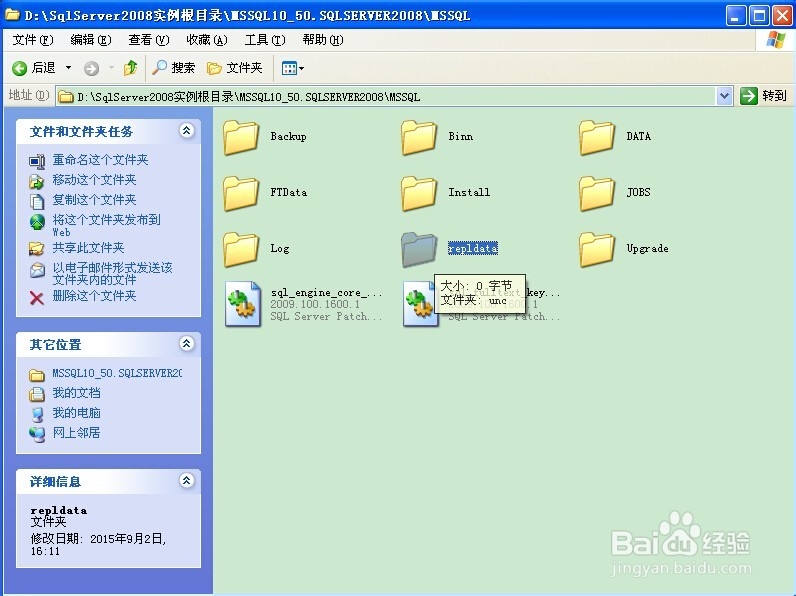
Task: Click 删除这个文件夹 link
Action: click(94, 296)
